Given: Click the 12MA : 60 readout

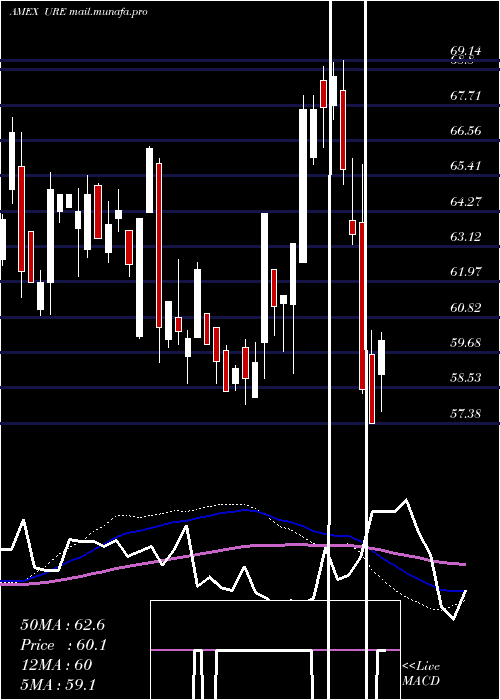Looking at the screenshot, I should tap(56, 665).
